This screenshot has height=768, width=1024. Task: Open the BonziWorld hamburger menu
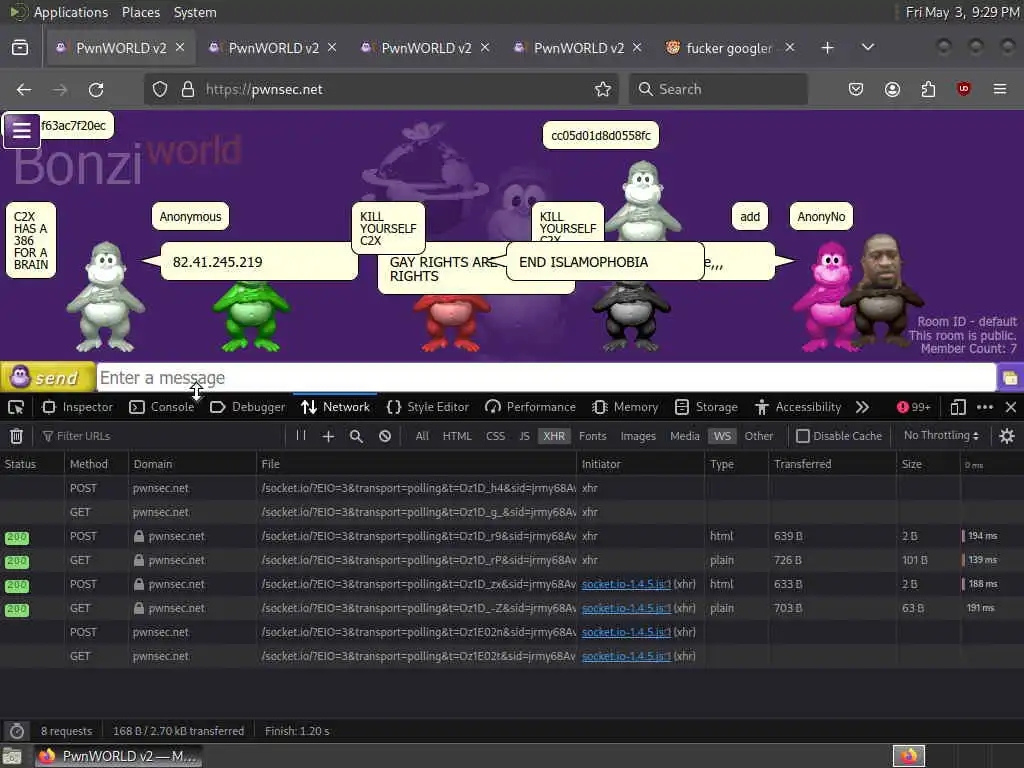[x=22, y=131]
